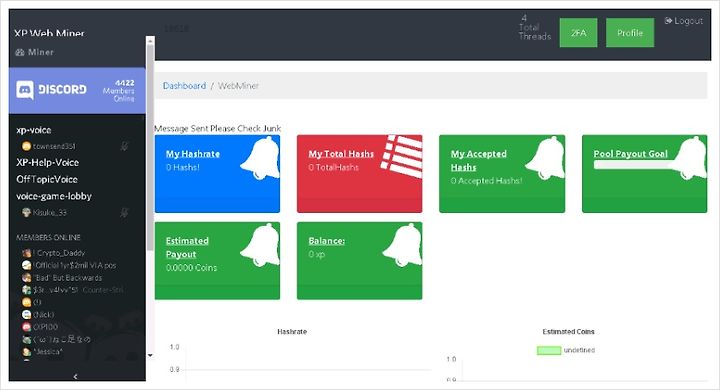This screenshot has height=390, width=720.
Task: Select the OffTopicVoice channel
Action: click(x=47, y=179)
